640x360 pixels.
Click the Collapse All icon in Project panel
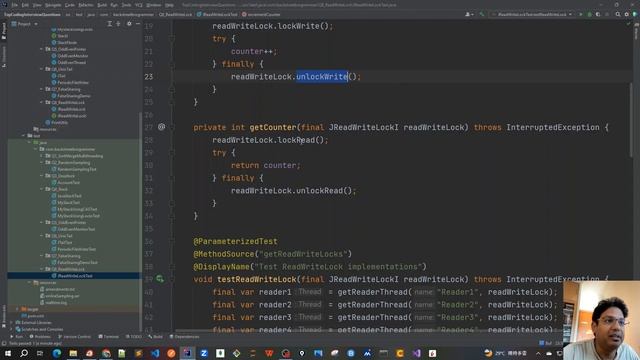click(118, 24)
